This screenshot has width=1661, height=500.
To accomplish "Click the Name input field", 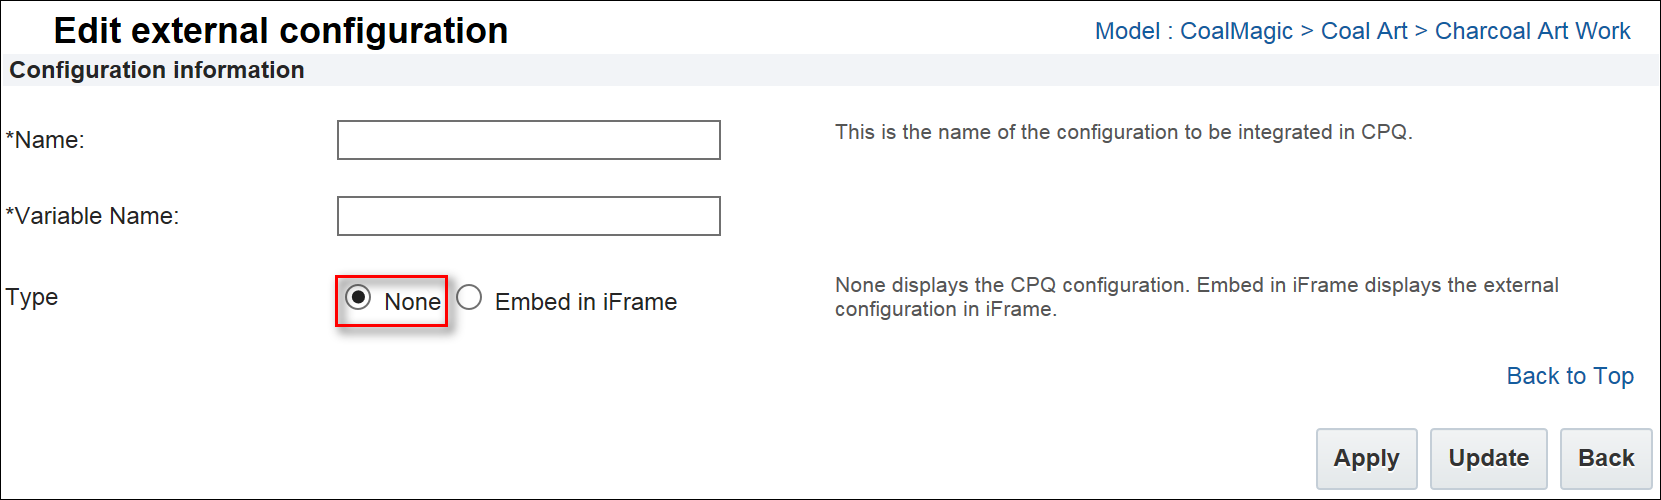I will click(528, 140).
